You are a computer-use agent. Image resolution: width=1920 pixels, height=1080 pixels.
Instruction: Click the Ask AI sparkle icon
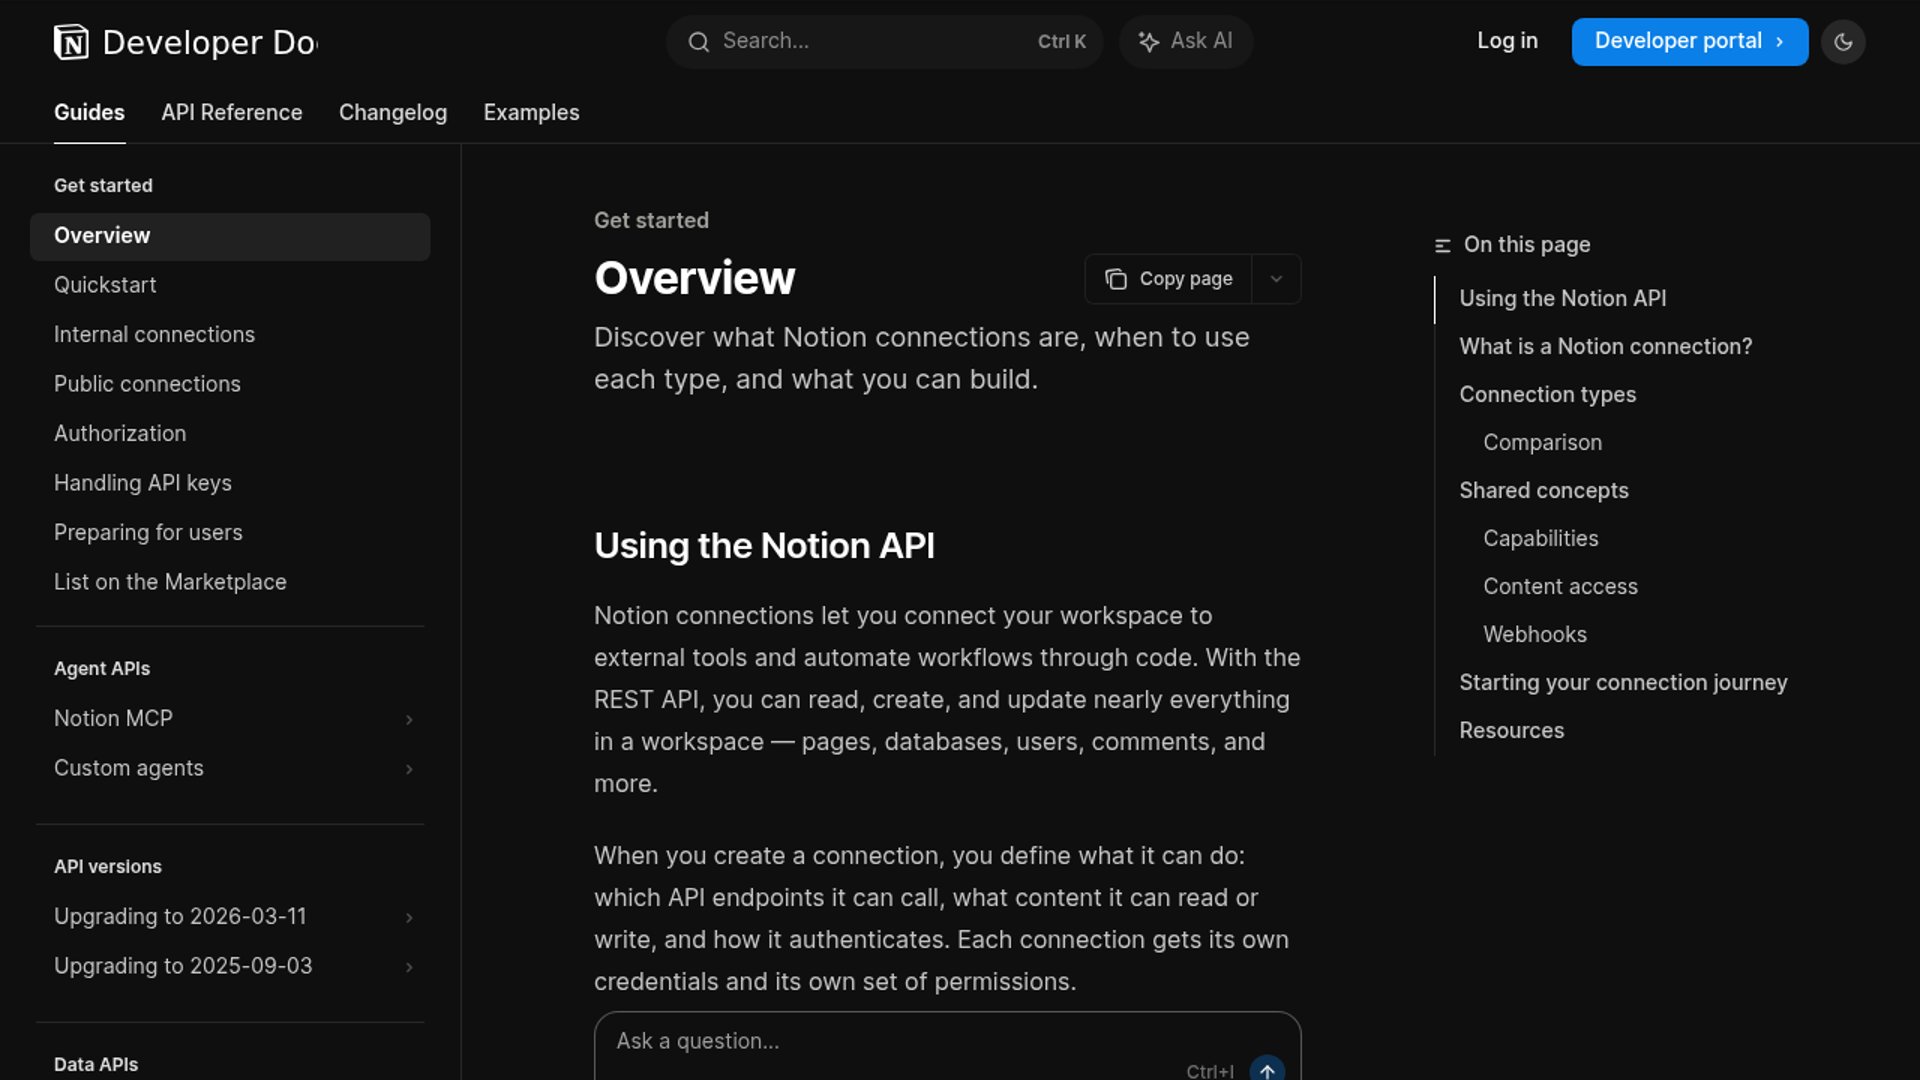[1149, 42]
